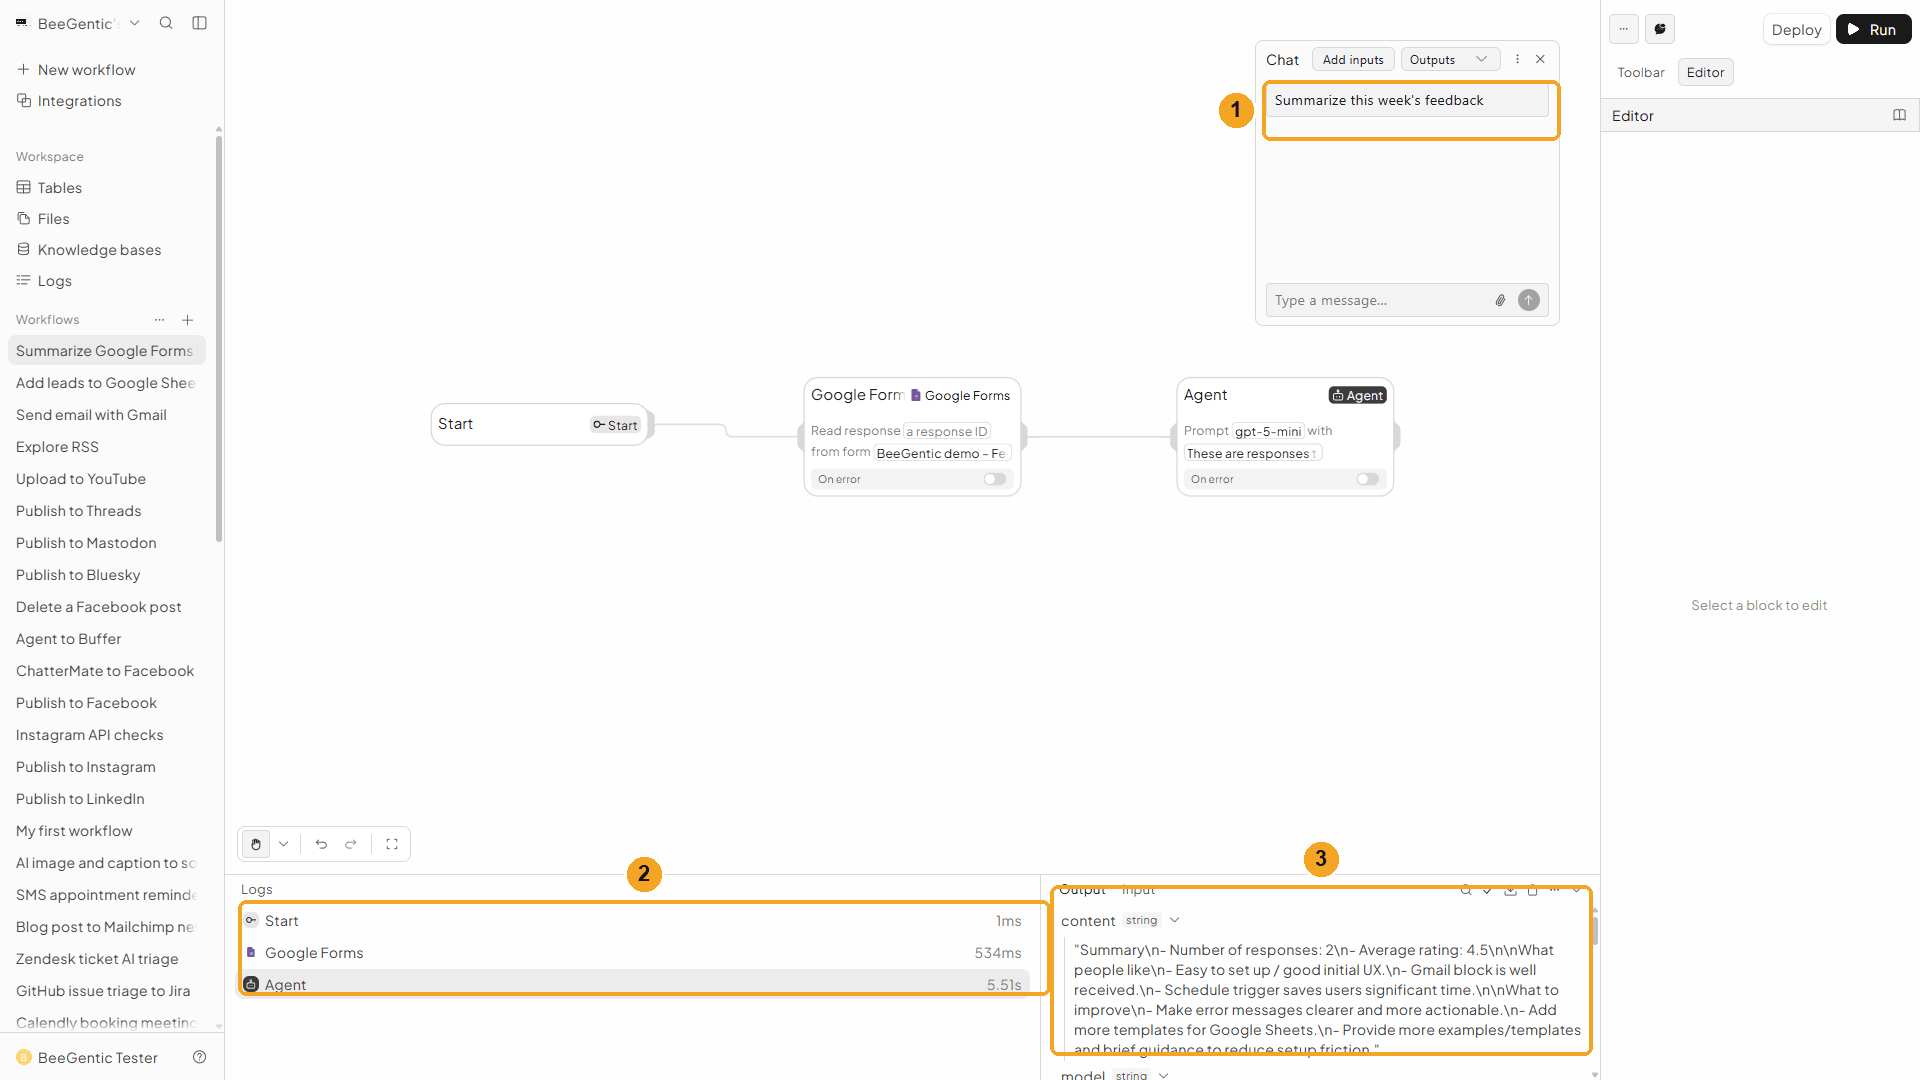Open the Publish to LinkedIn workflow
Viewport: 1920px width, 1080px height.
[106, 798]
